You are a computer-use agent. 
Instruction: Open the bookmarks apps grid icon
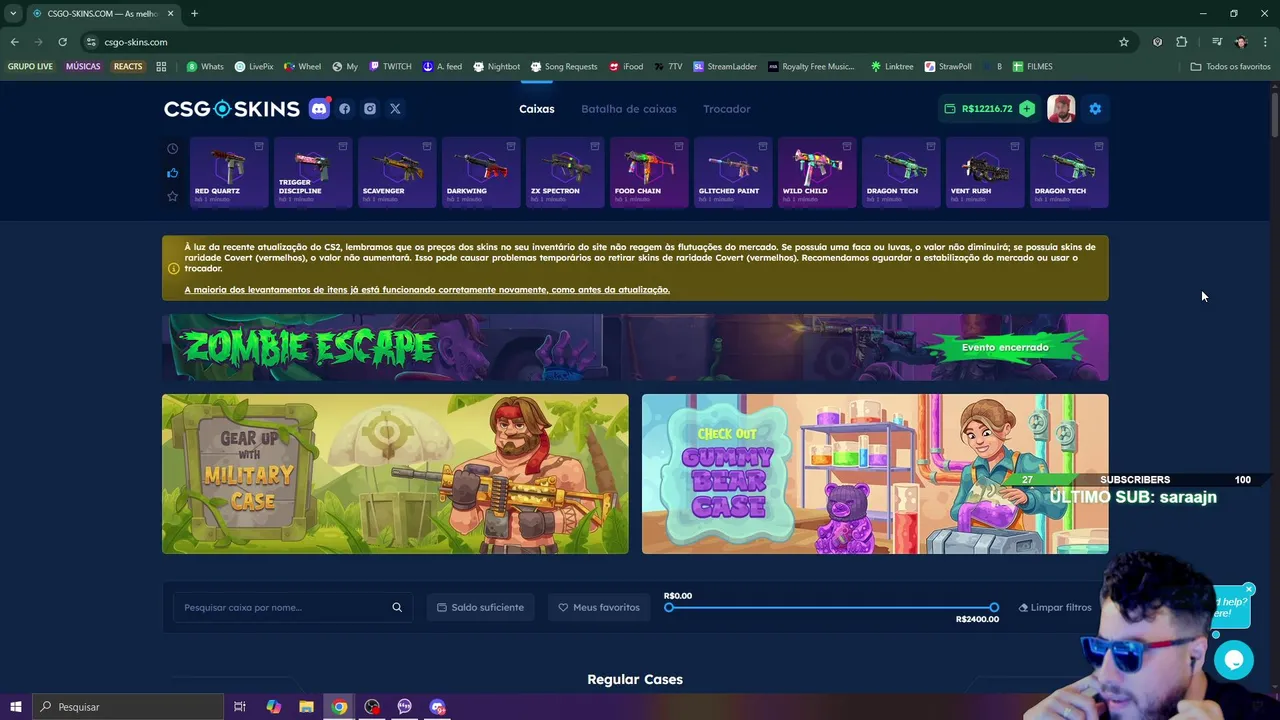[161, 67]
